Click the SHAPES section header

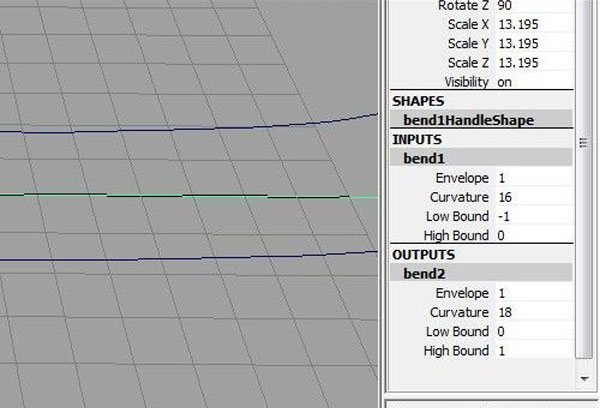(x=418, y=101)
